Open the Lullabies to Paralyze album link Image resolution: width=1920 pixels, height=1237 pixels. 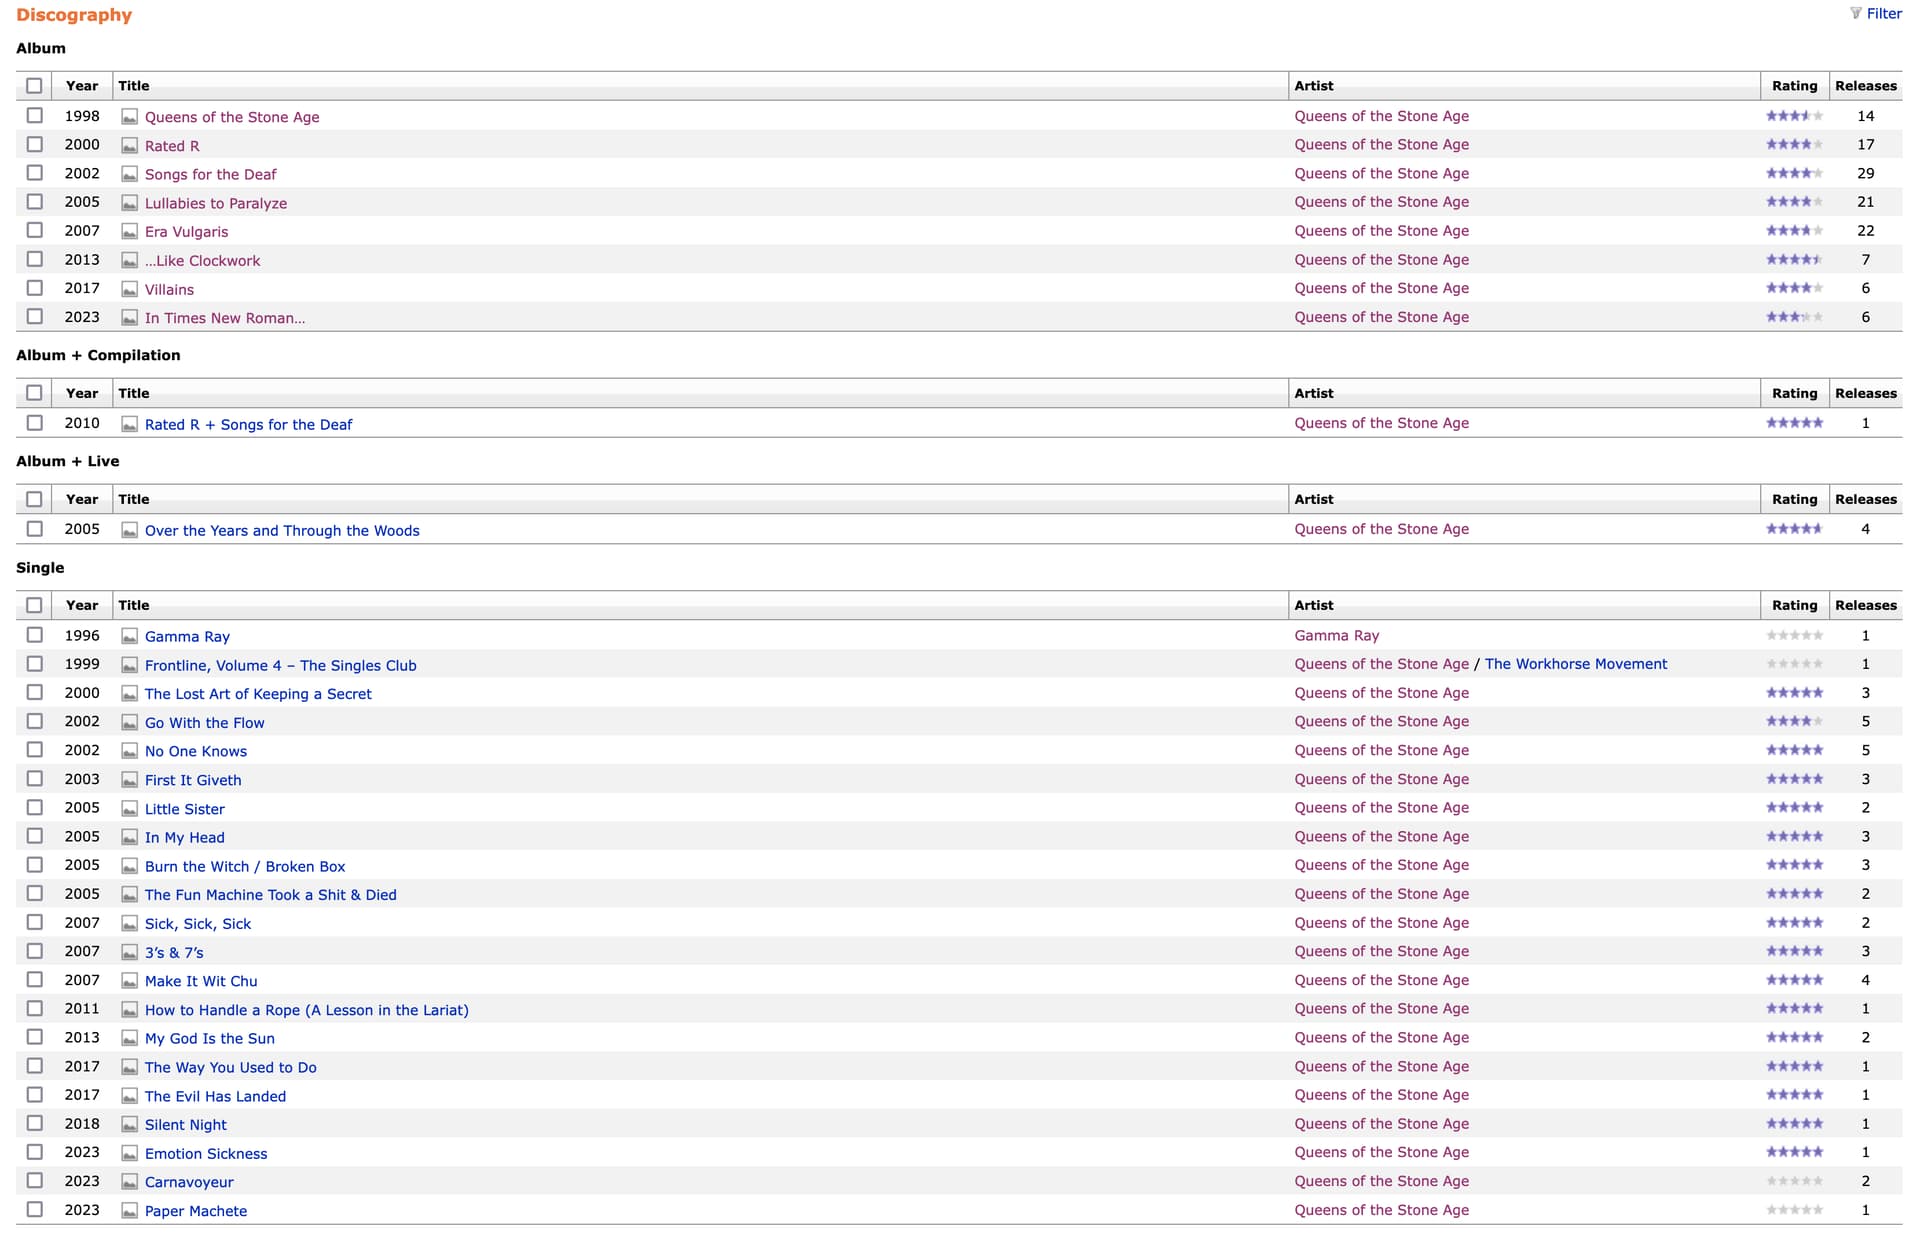216,203
